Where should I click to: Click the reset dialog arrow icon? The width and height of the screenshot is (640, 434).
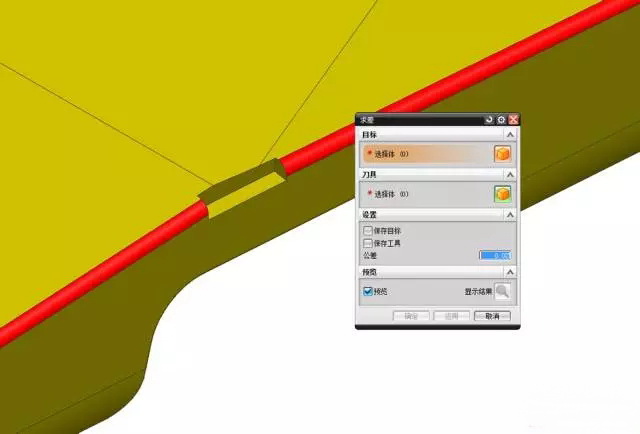tap(489, 120)
